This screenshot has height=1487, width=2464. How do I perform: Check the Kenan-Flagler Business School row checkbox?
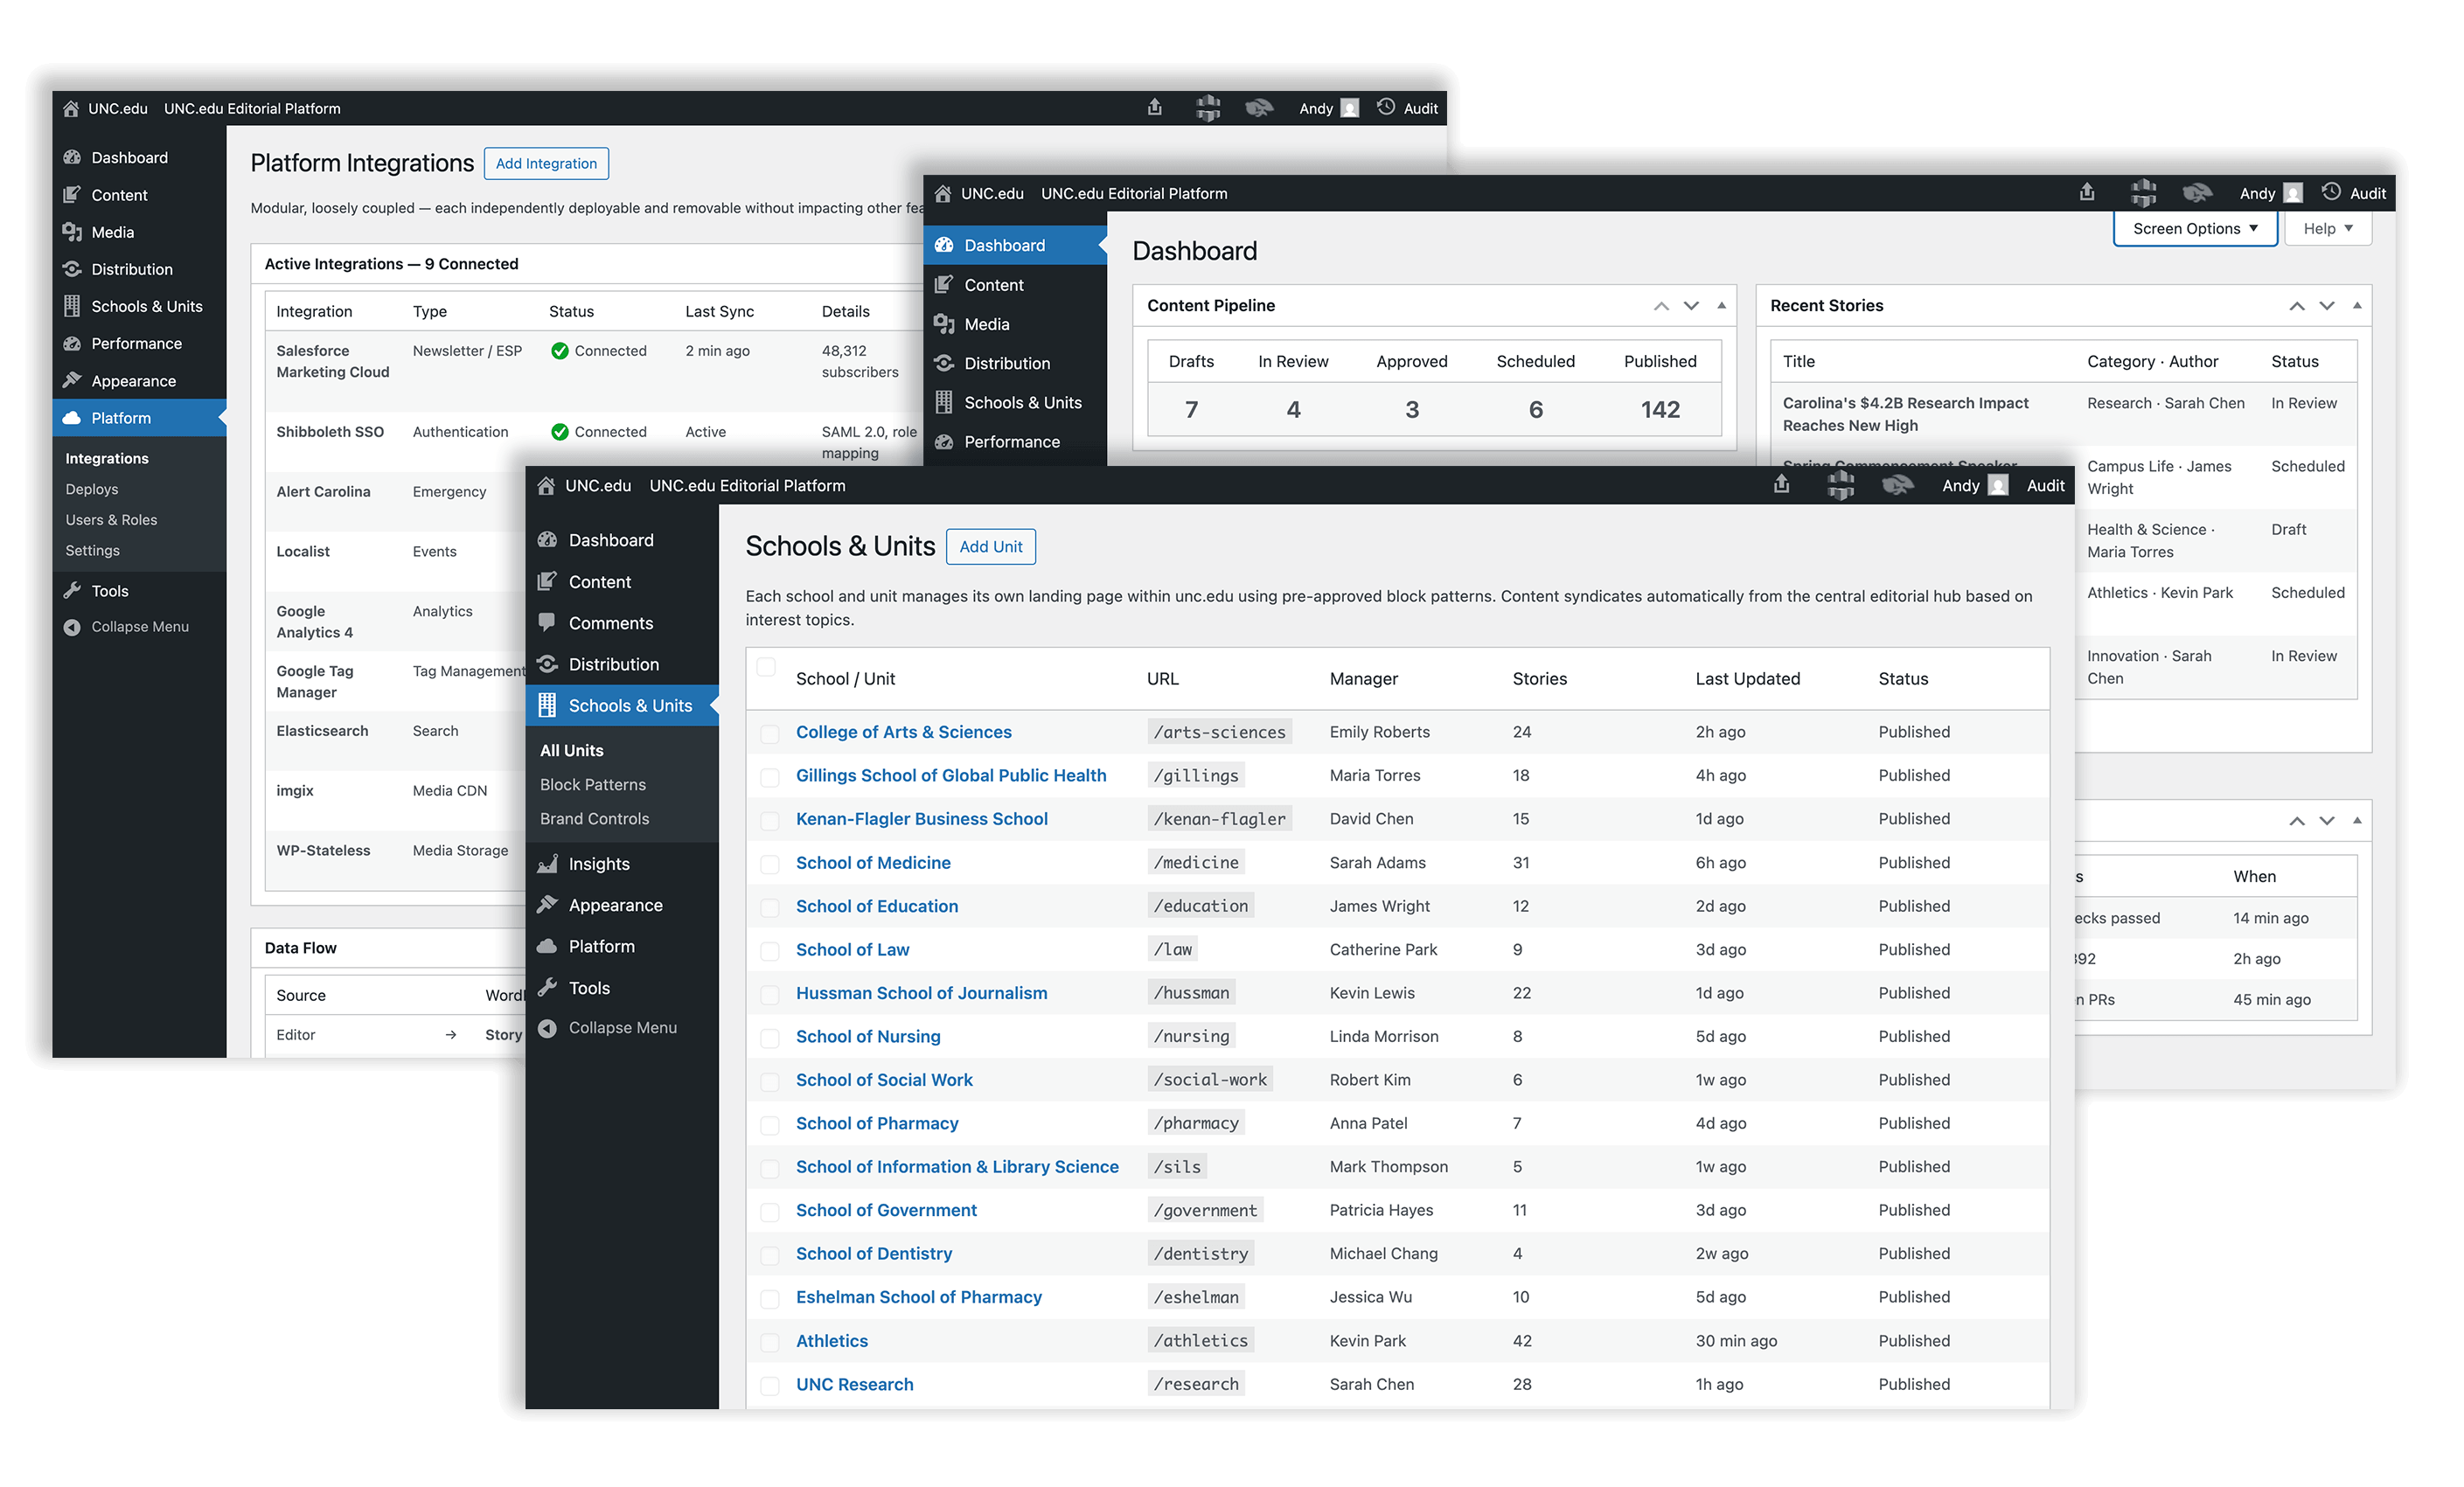(769, 821)
